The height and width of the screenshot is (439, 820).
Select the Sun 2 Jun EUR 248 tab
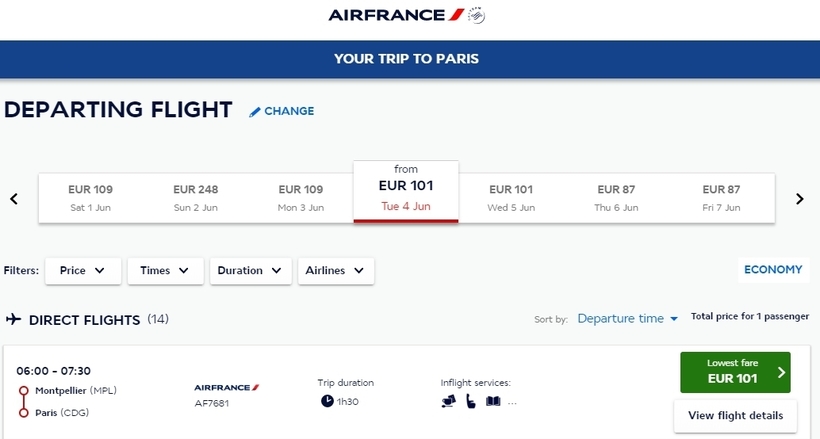(x=196, y=198)
